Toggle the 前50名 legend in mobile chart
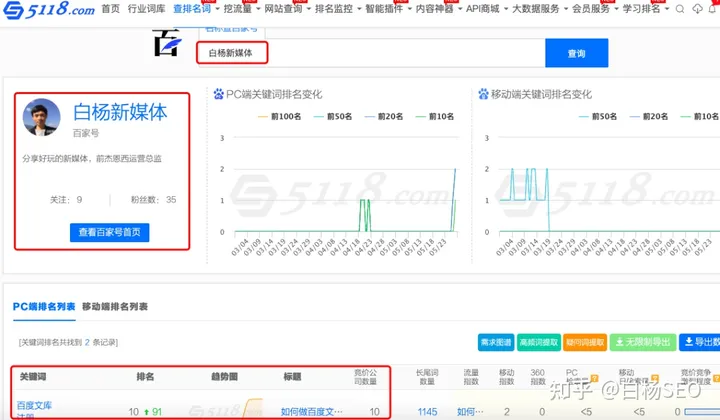Screen dimensions: 720x420 597,117
